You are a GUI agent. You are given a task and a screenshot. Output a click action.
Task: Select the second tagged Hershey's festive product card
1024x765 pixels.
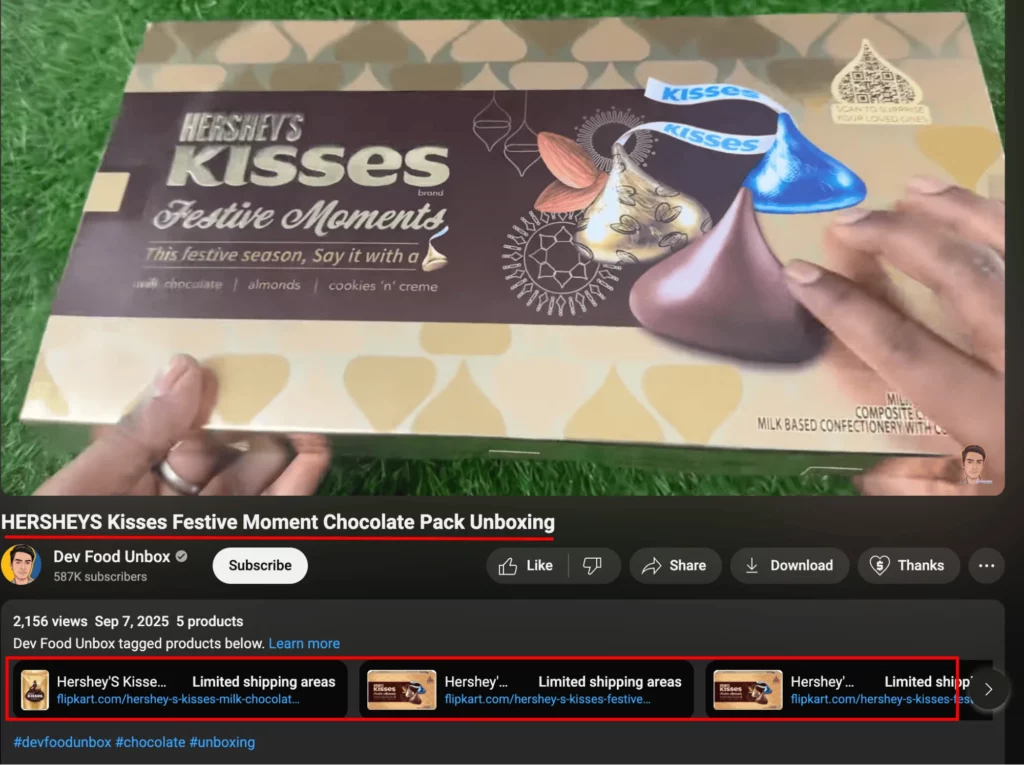point(526,690)
